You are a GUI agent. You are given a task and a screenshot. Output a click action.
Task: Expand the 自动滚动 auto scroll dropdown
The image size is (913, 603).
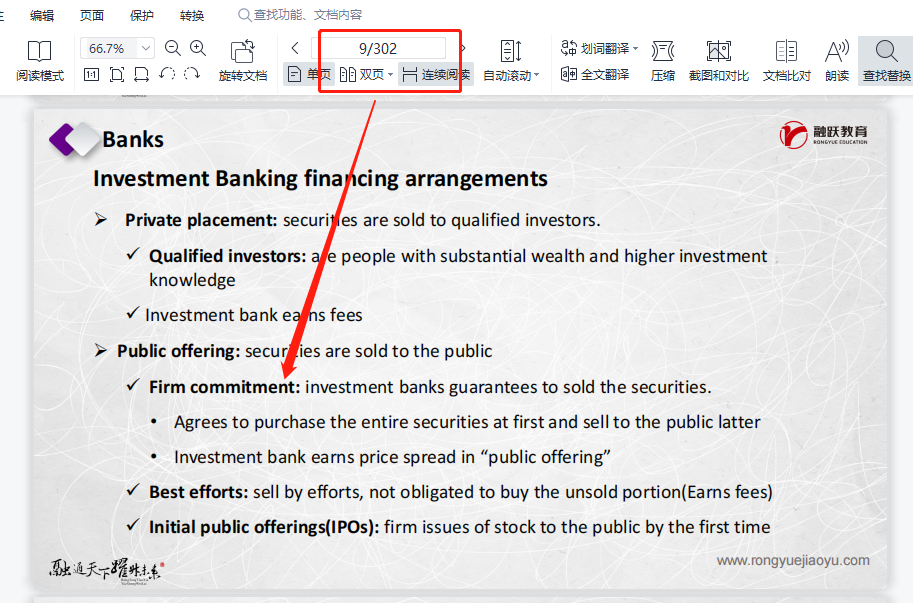coord(536,75)
